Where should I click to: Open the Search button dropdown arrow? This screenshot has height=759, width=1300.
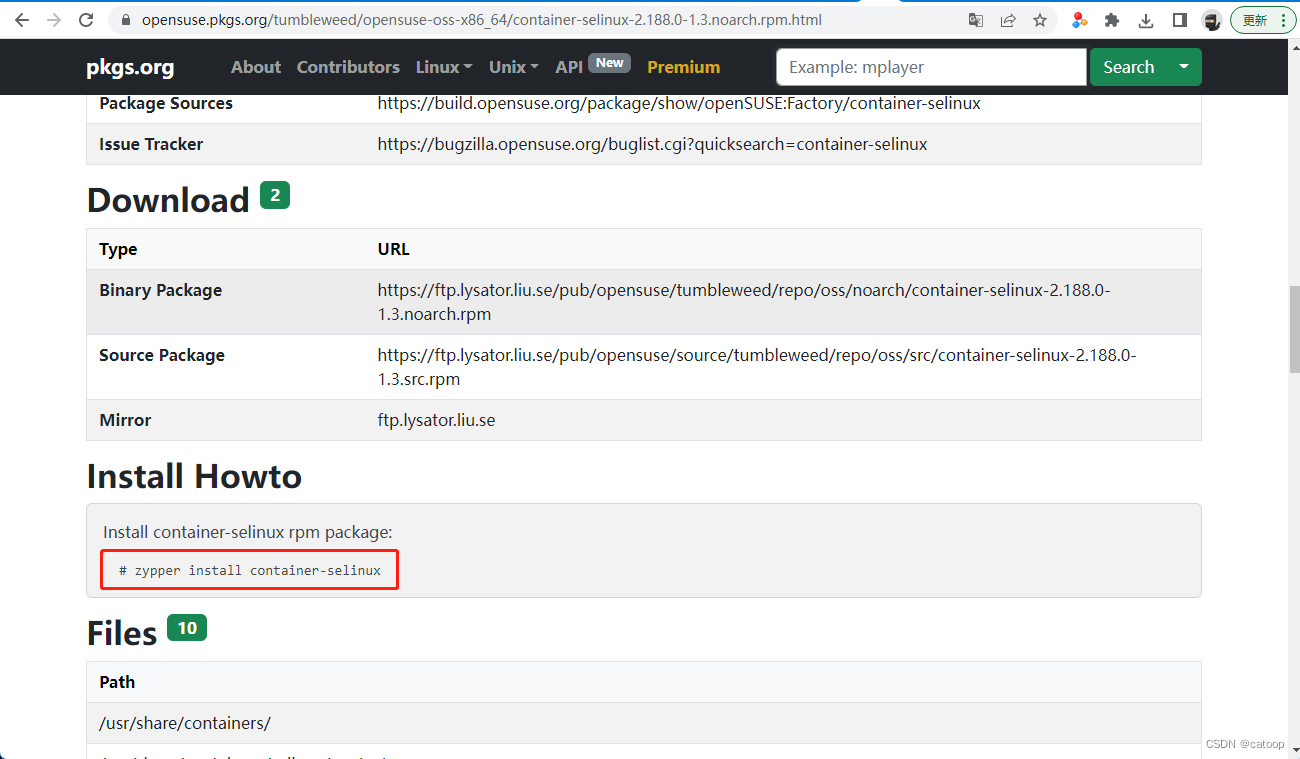click(x=1181, y=67)
